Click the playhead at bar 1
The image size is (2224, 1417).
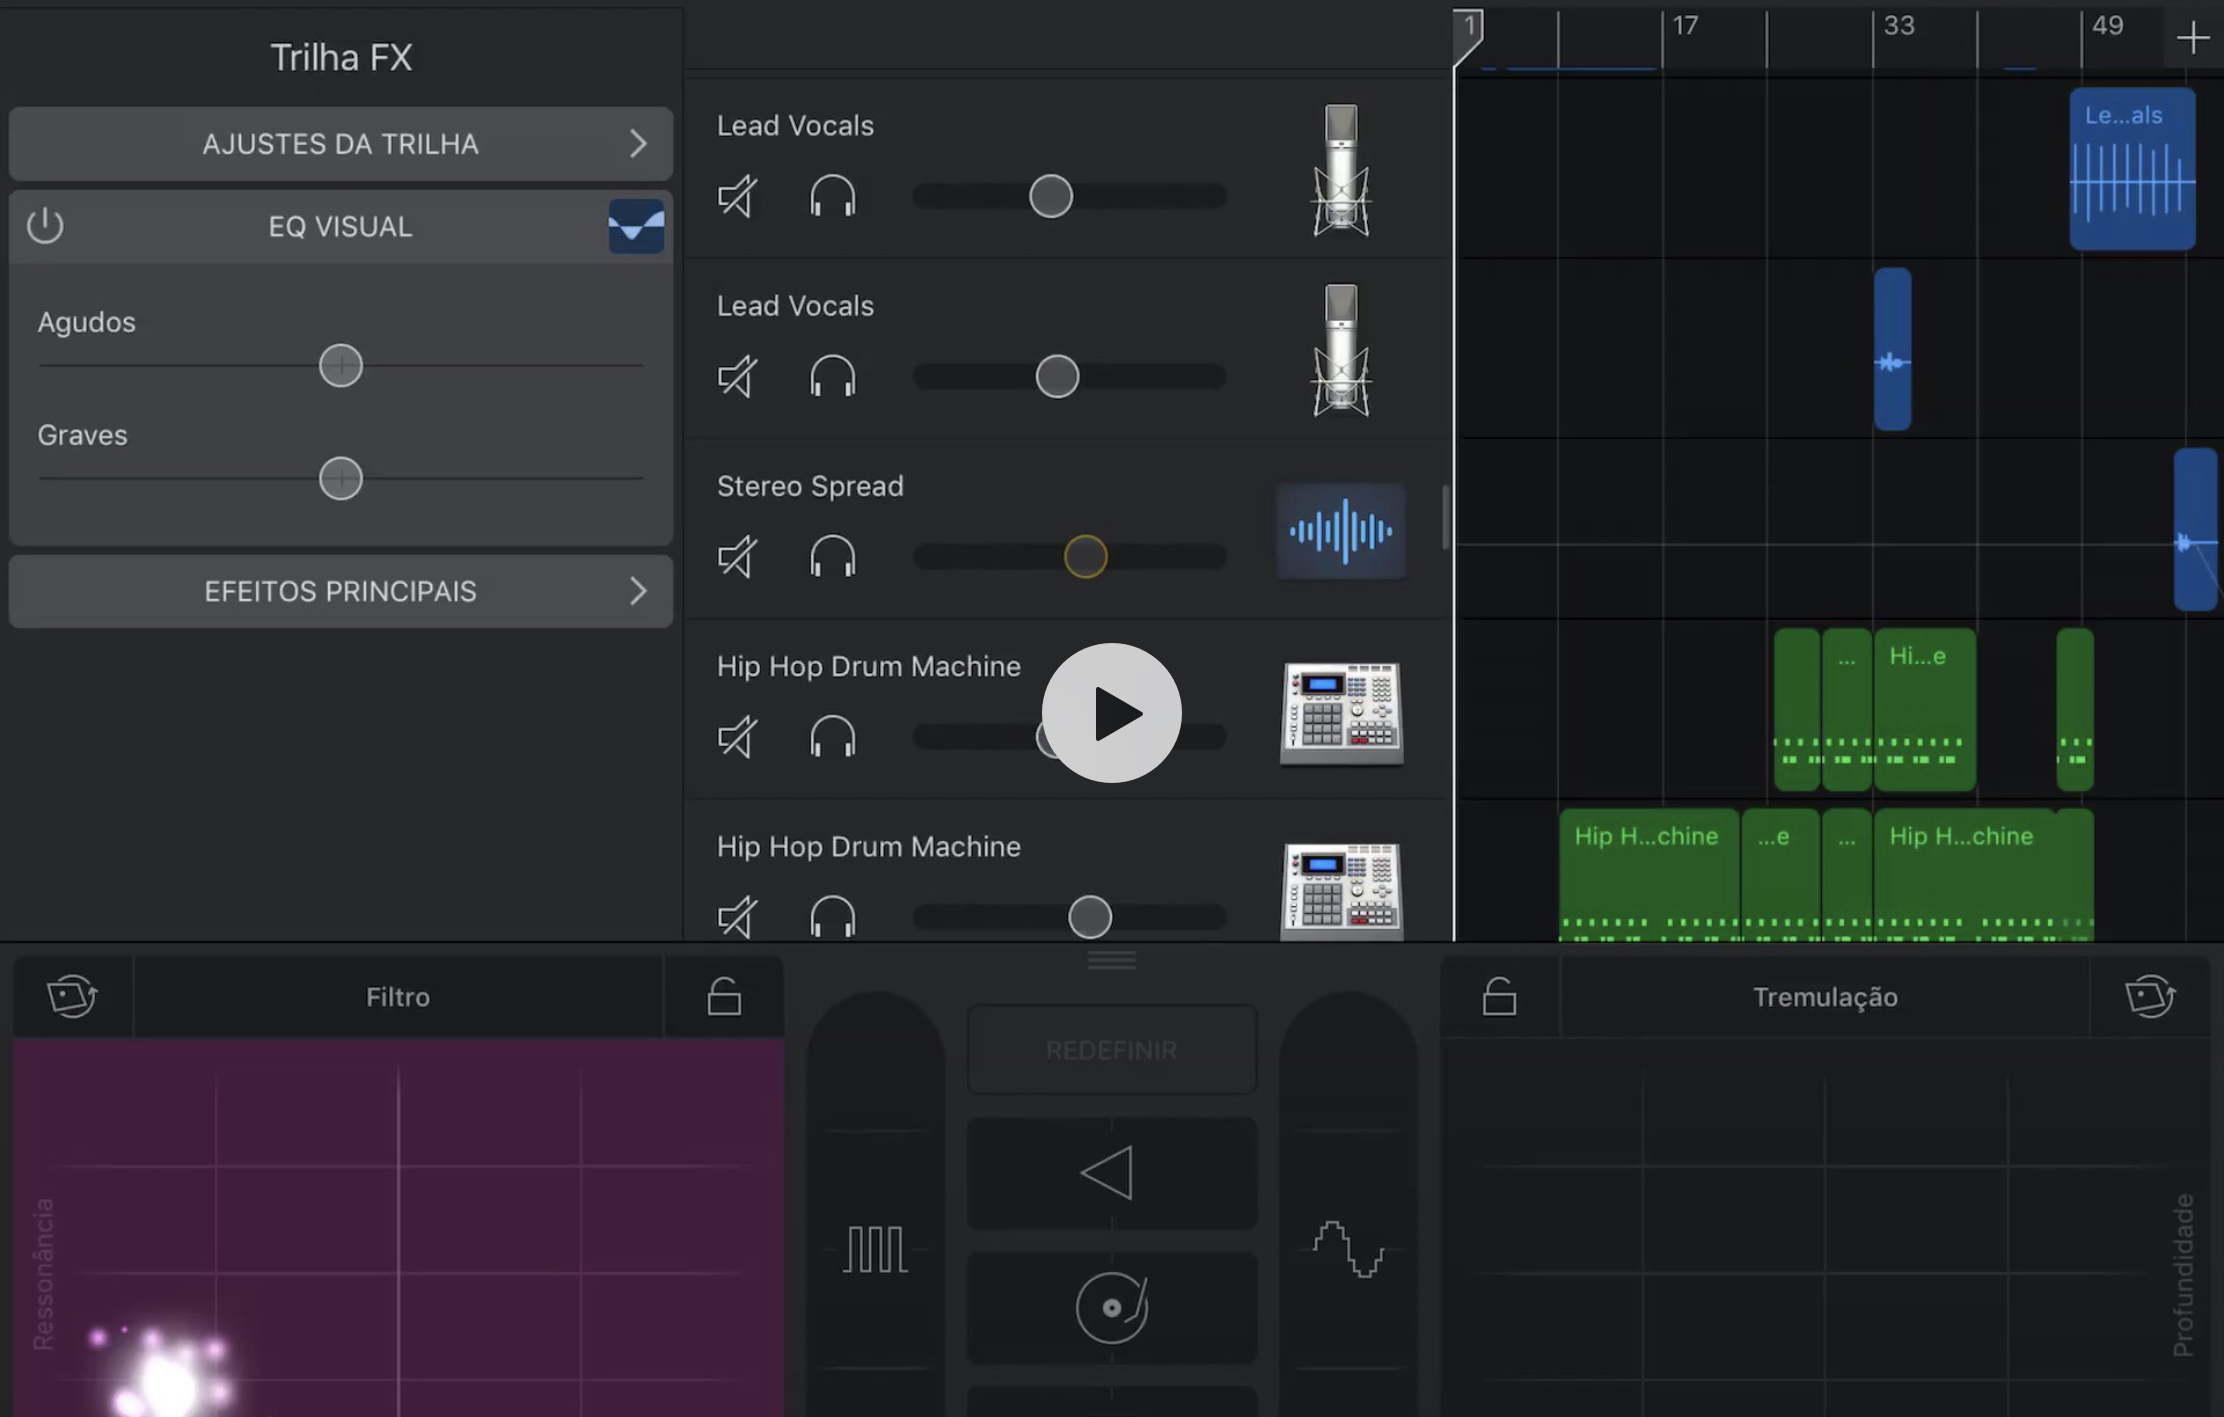coord(1468,36)
